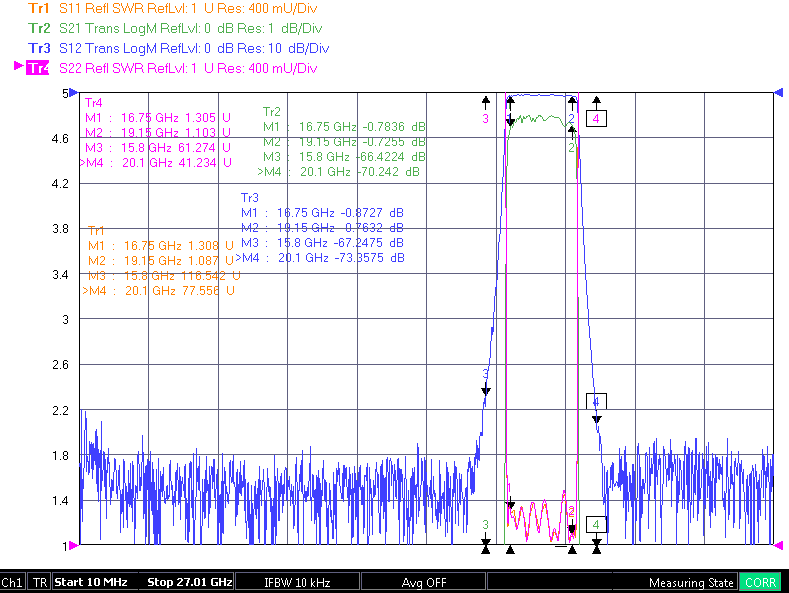Click Tr4 M4 20.1 GHz 41.234 U readout
The image size is (789, 593).
155,163
